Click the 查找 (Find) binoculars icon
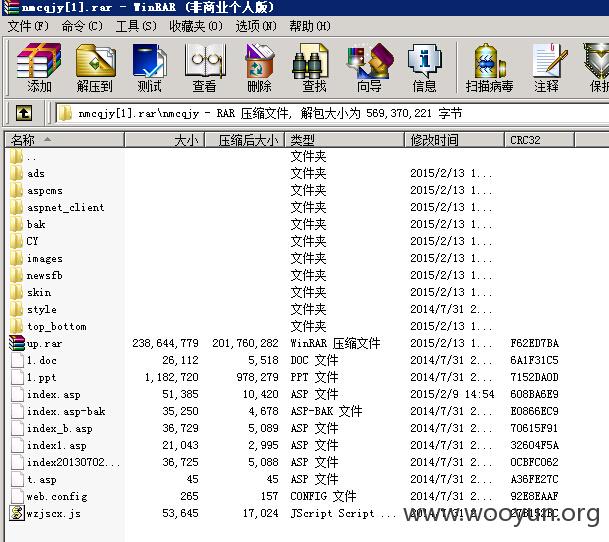The height and width of the screenshot is (542, 609). click(x=310, y=61)
